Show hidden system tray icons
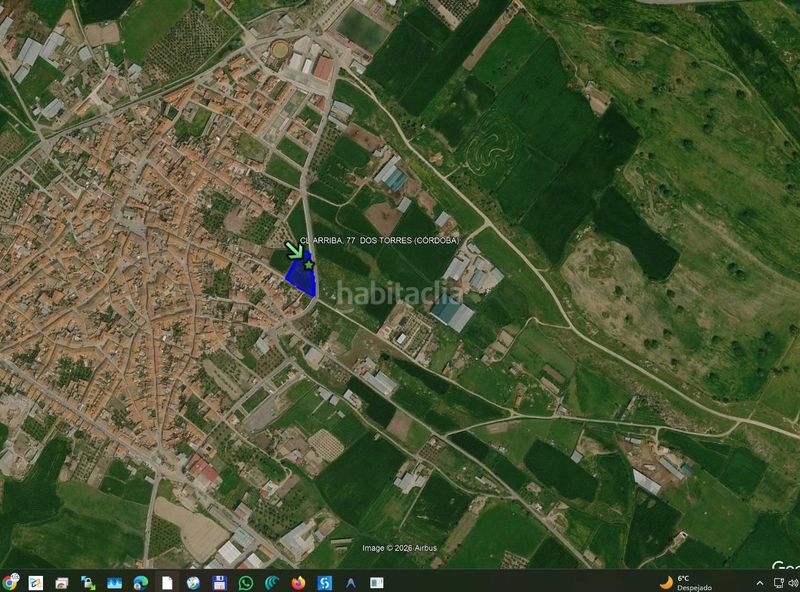This screenshot has width=800, height=592. click(760, 583)
